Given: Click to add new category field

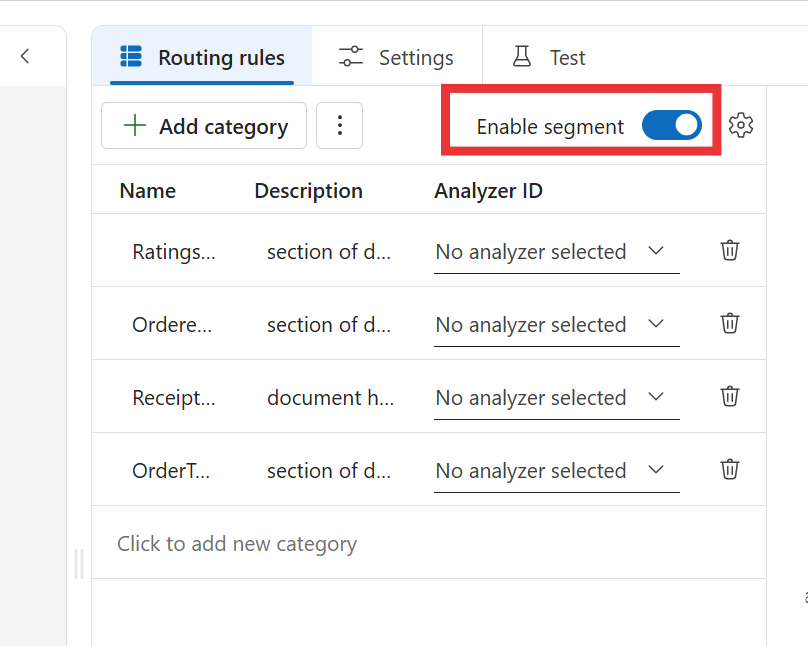Looking at the screenshot, I should click(429, 543).
